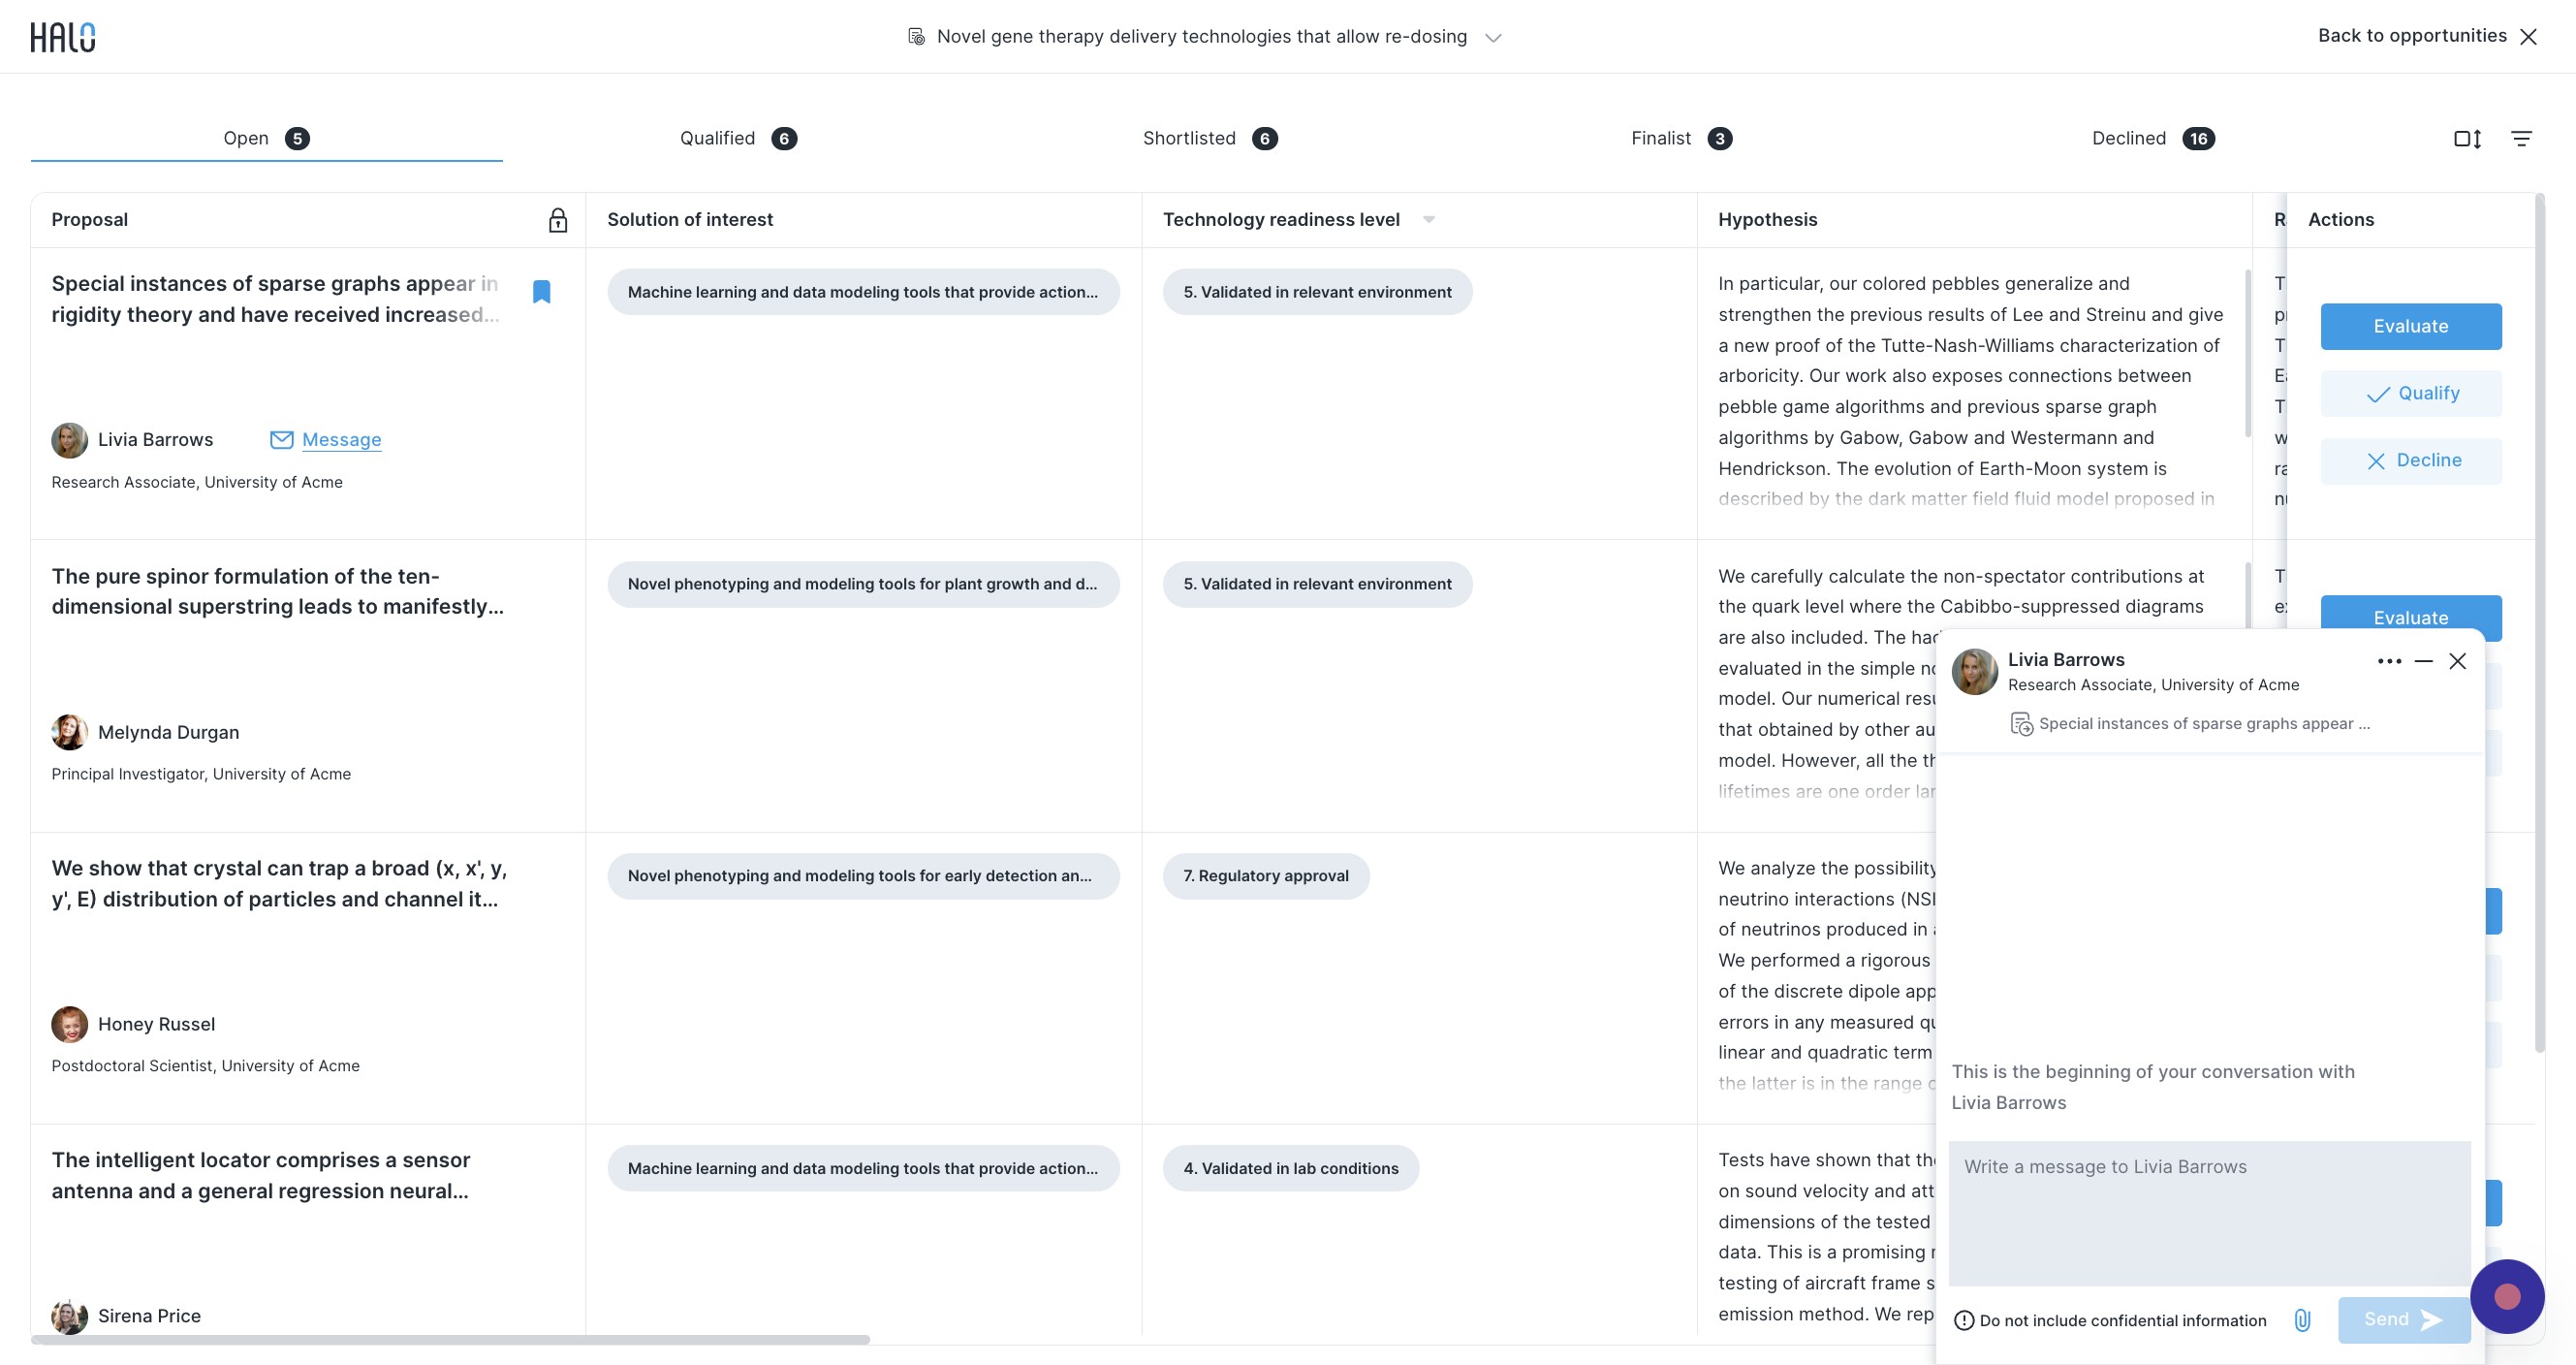Toggle bookmark on Livia Barrows proposal
The image size is (2576, 1365).
pyautogui.click(x=541, y=291)
